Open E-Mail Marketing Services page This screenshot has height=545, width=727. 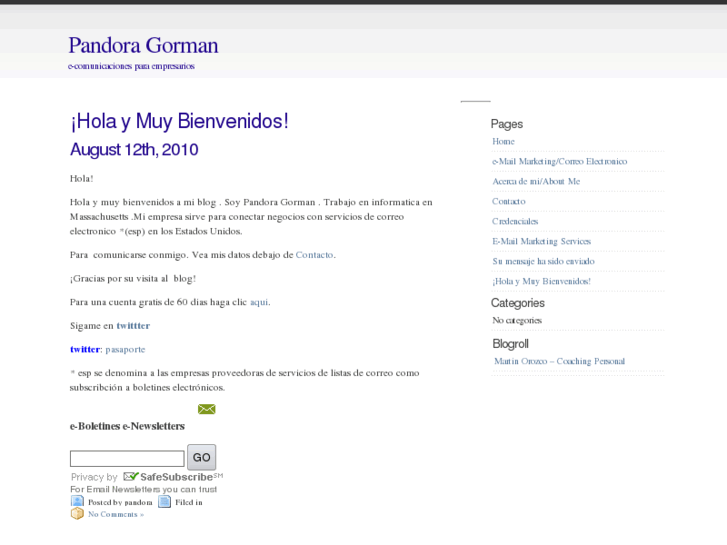pos(542,241)
